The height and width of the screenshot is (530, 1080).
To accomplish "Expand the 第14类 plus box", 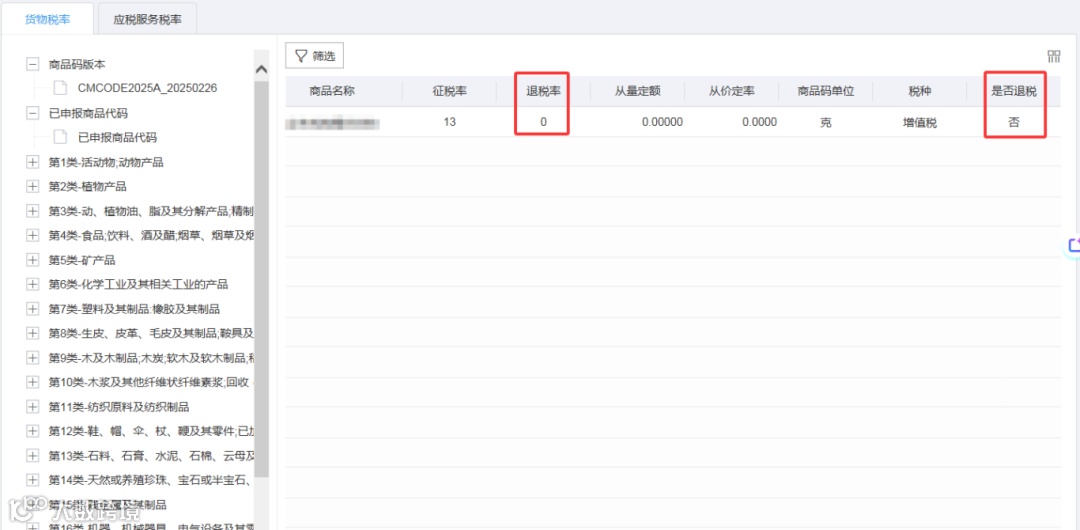I will 32,480.
